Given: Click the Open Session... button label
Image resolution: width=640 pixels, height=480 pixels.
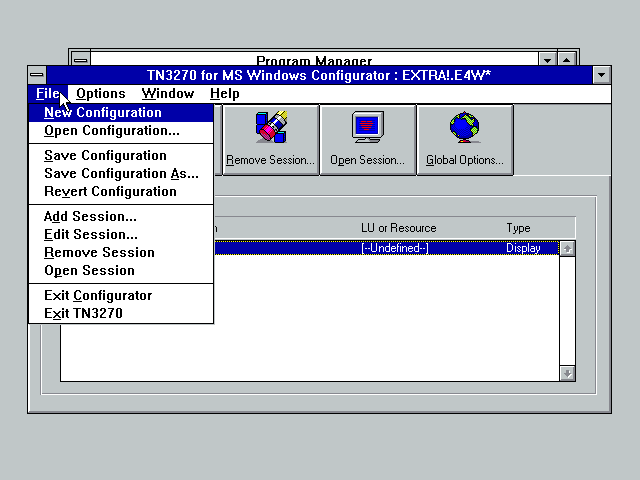Looking at the screenshot, I should coord(367,160).
